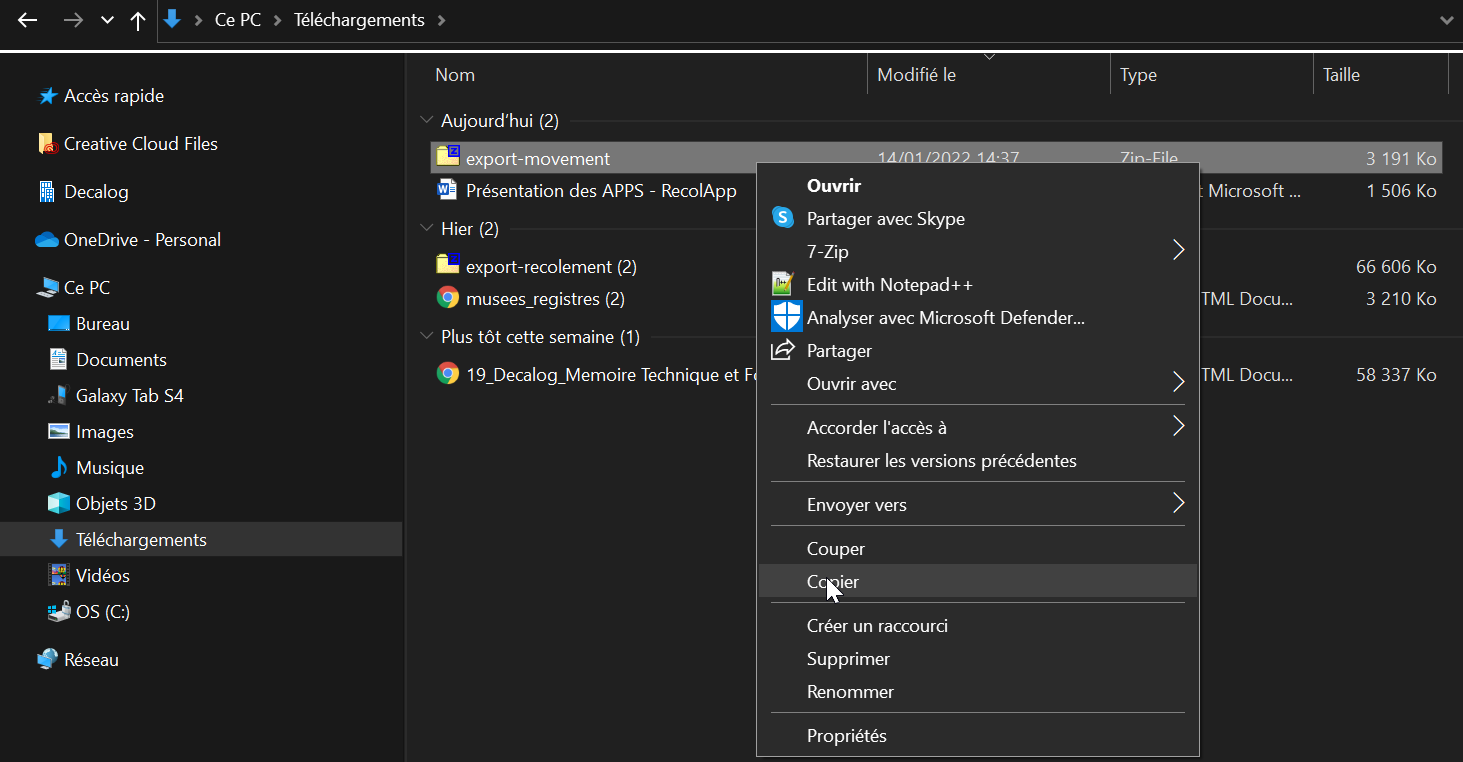The width and height of the screenshot is (1463, 762).
Task: Click the back arrow navigation button
Action: click(28, 21)
